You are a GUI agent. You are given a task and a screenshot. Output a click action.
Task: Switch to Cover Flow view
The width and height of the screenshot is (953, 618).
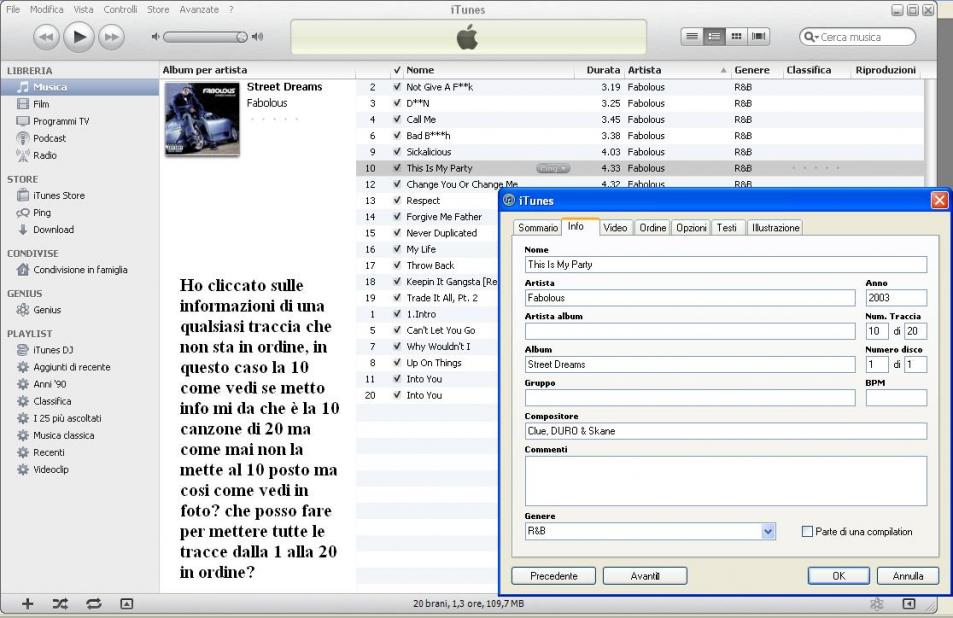click(x=758, y=36)
